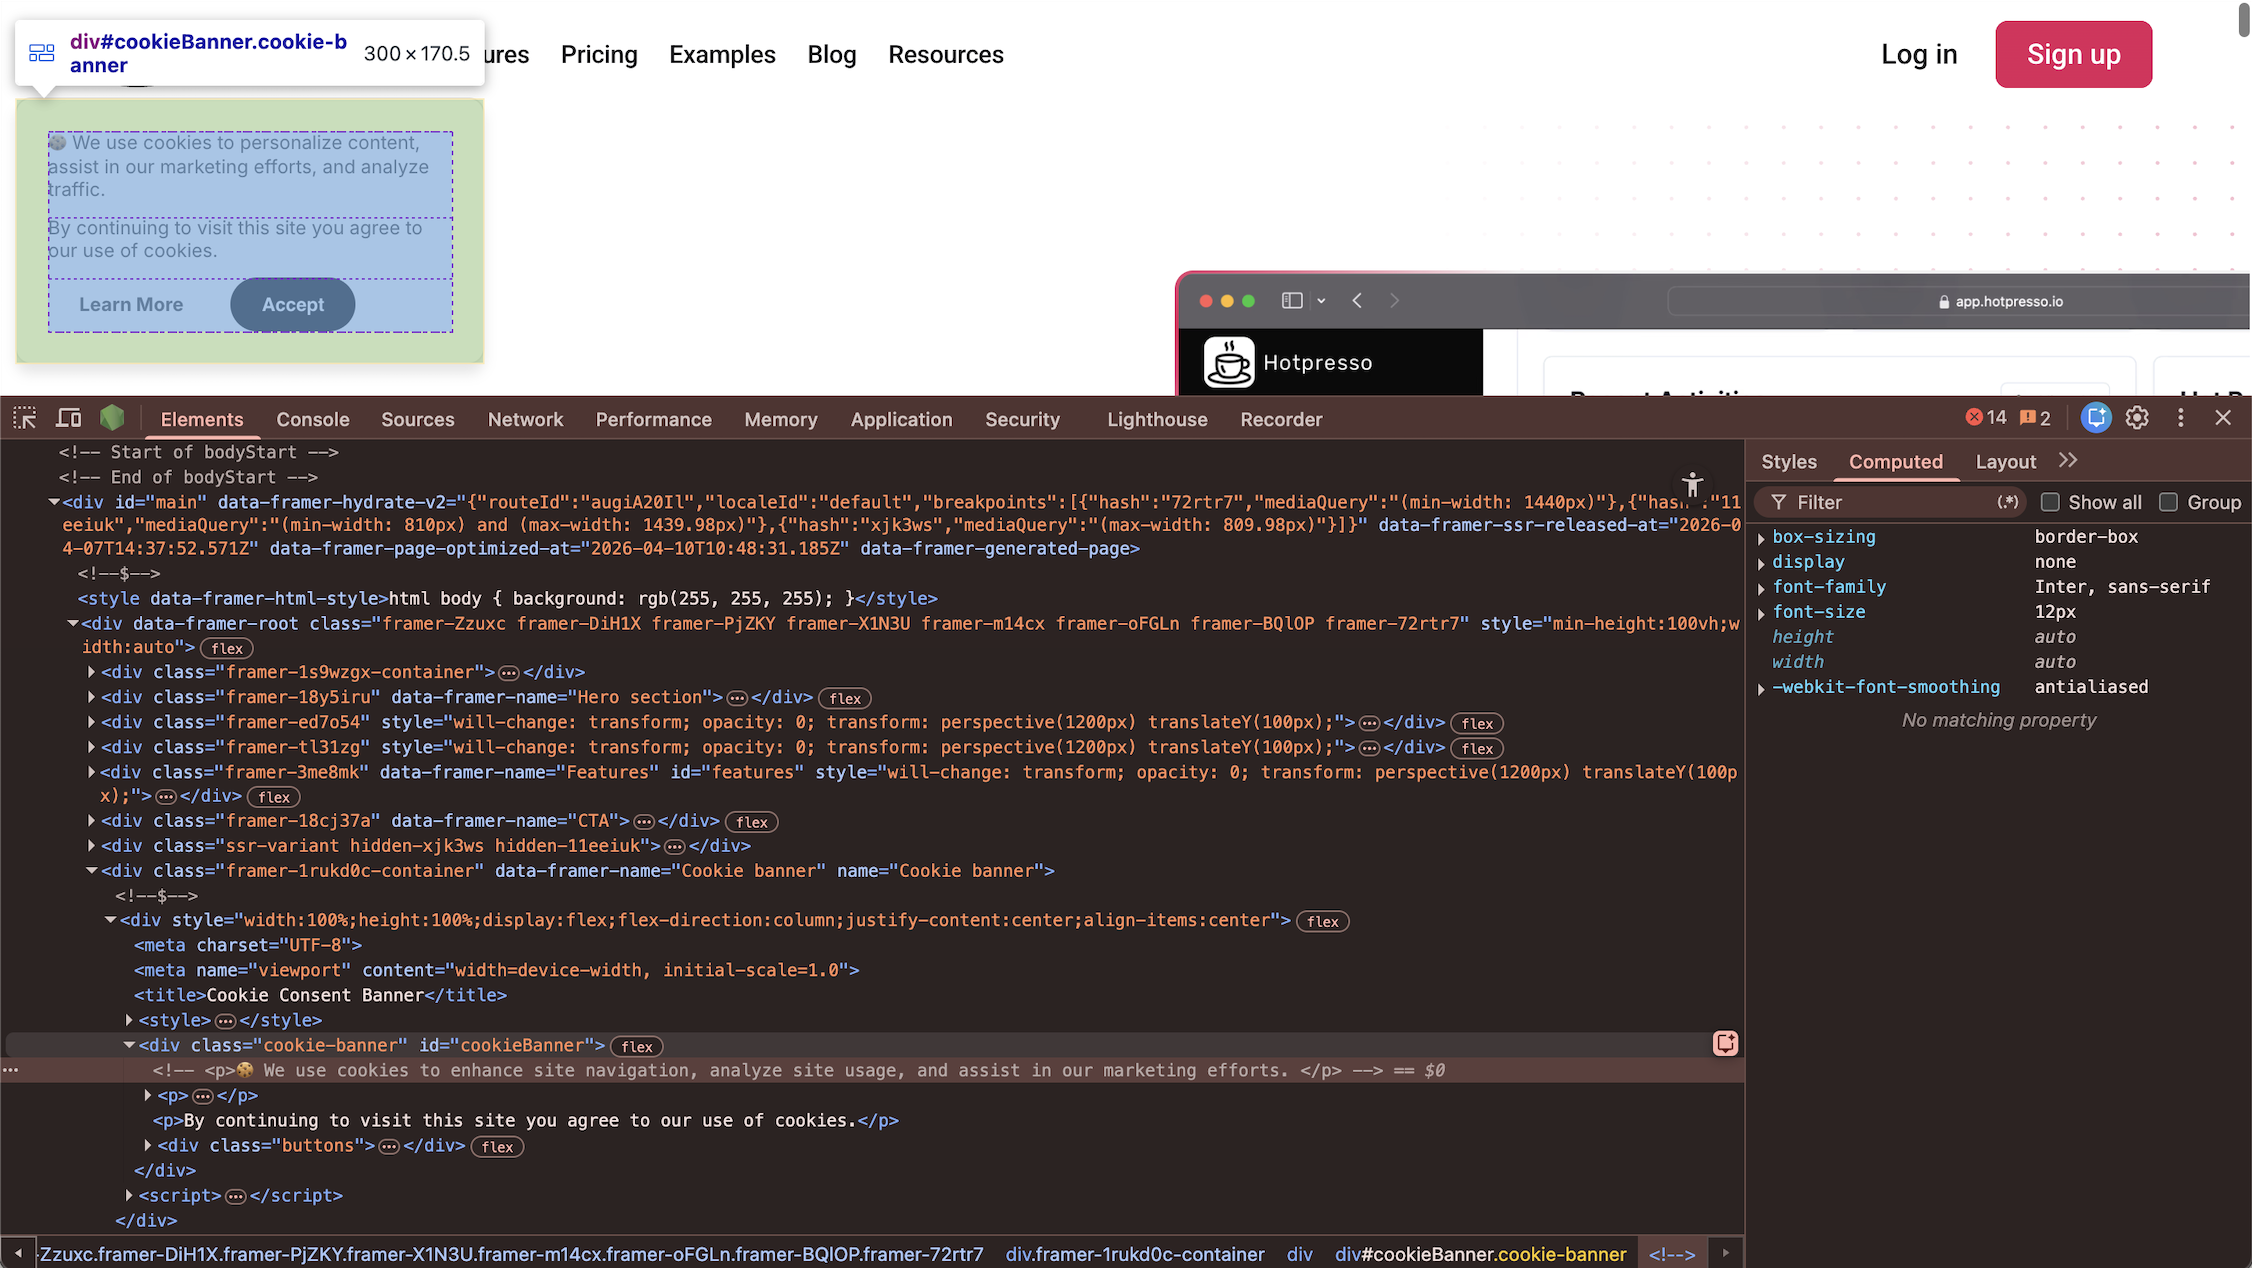Toggle the device toolbar emulation
This screenshot has height=1268, width=2252.
click(68, 417)
